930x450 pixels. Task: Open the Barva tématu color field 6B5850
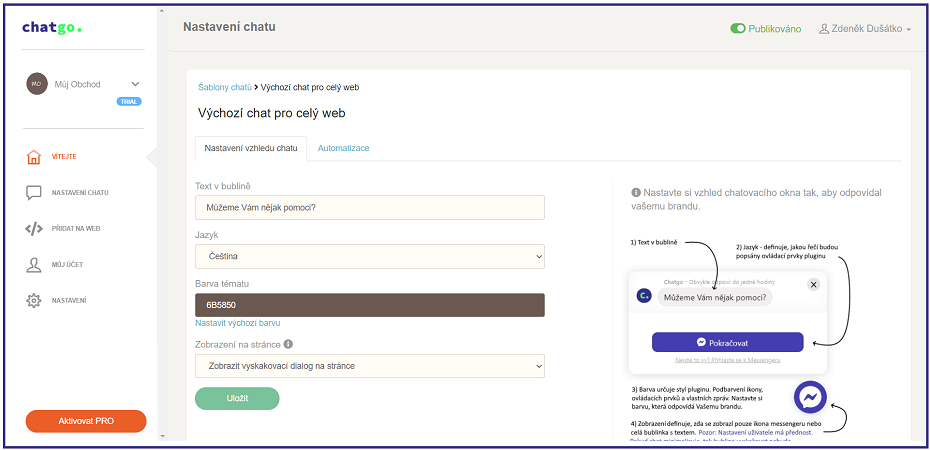[370, 305]
